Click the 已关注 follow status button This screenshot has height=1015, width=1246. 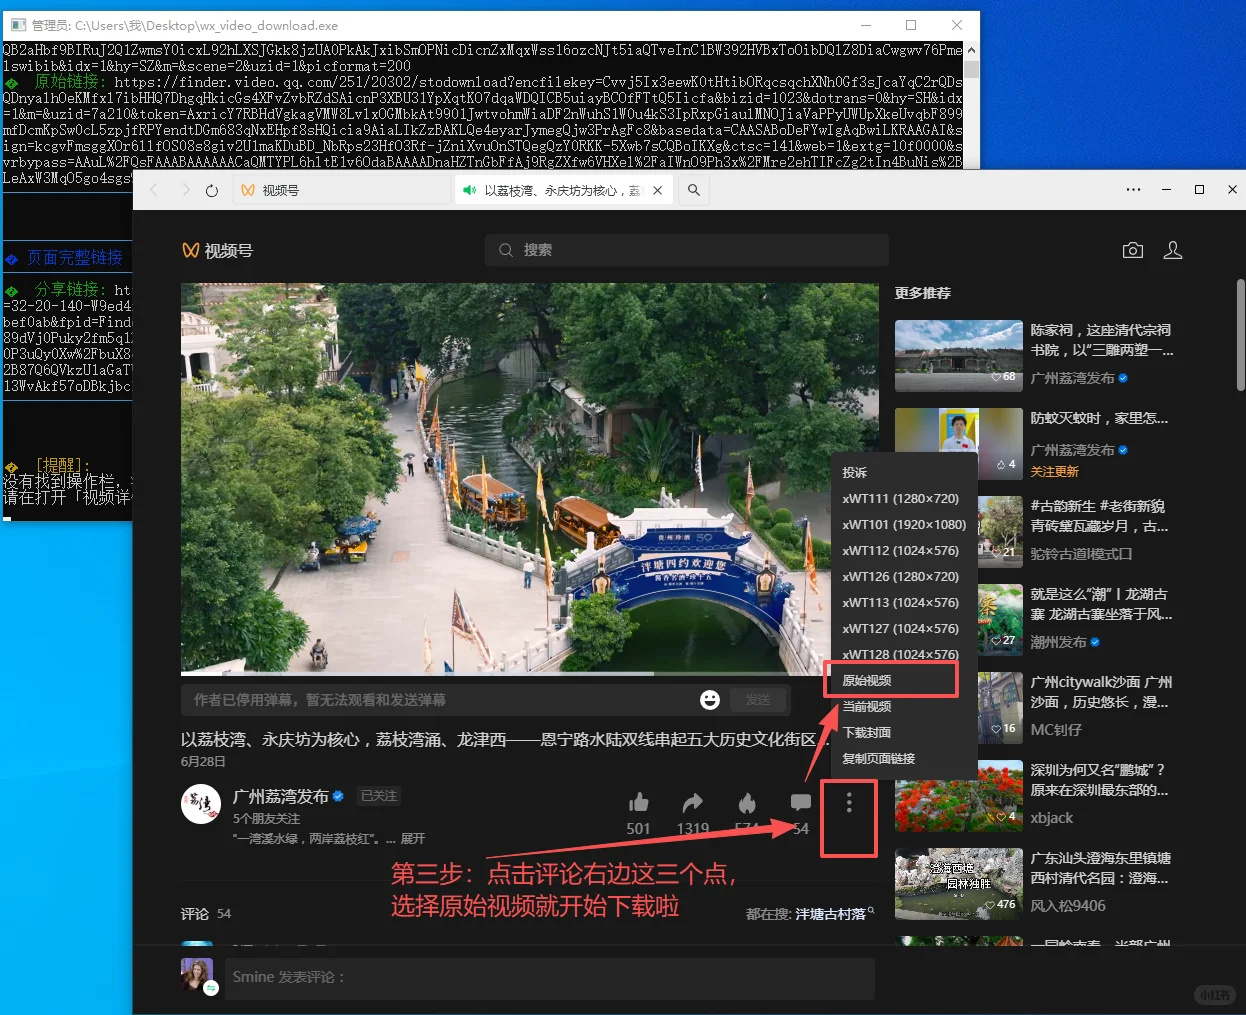click(379, 796)
